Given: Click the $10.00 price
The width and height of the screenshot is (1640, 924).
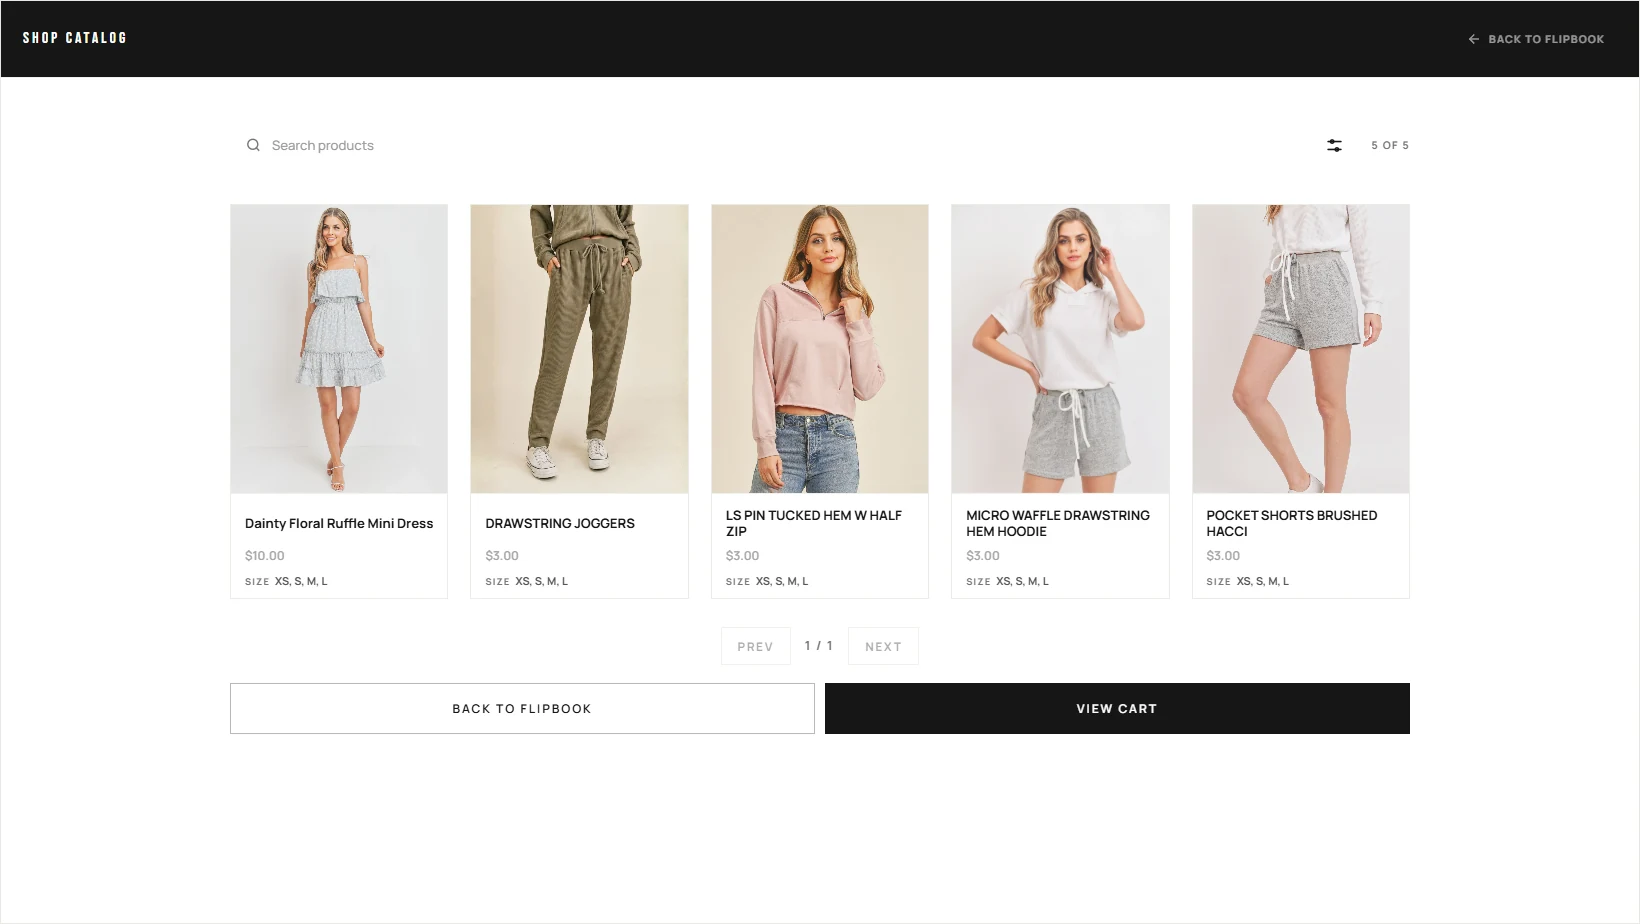Looking at the screenshot, I should click(x=265, y=556).
